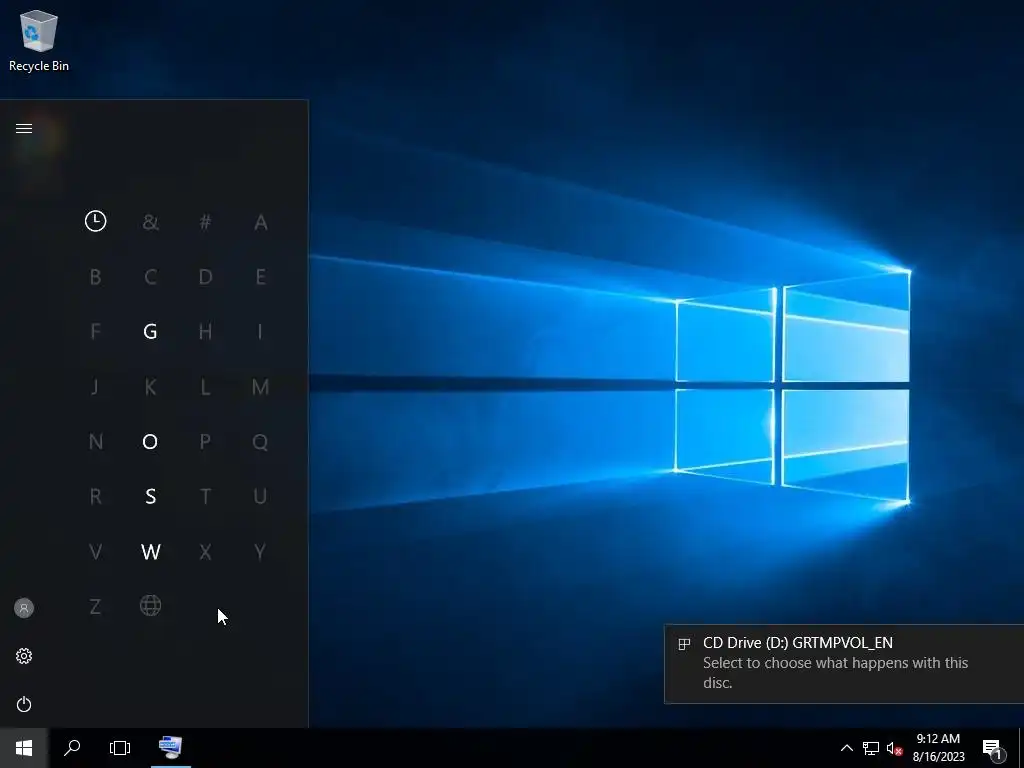Jump to apps starting with G

tap(150, 332)
